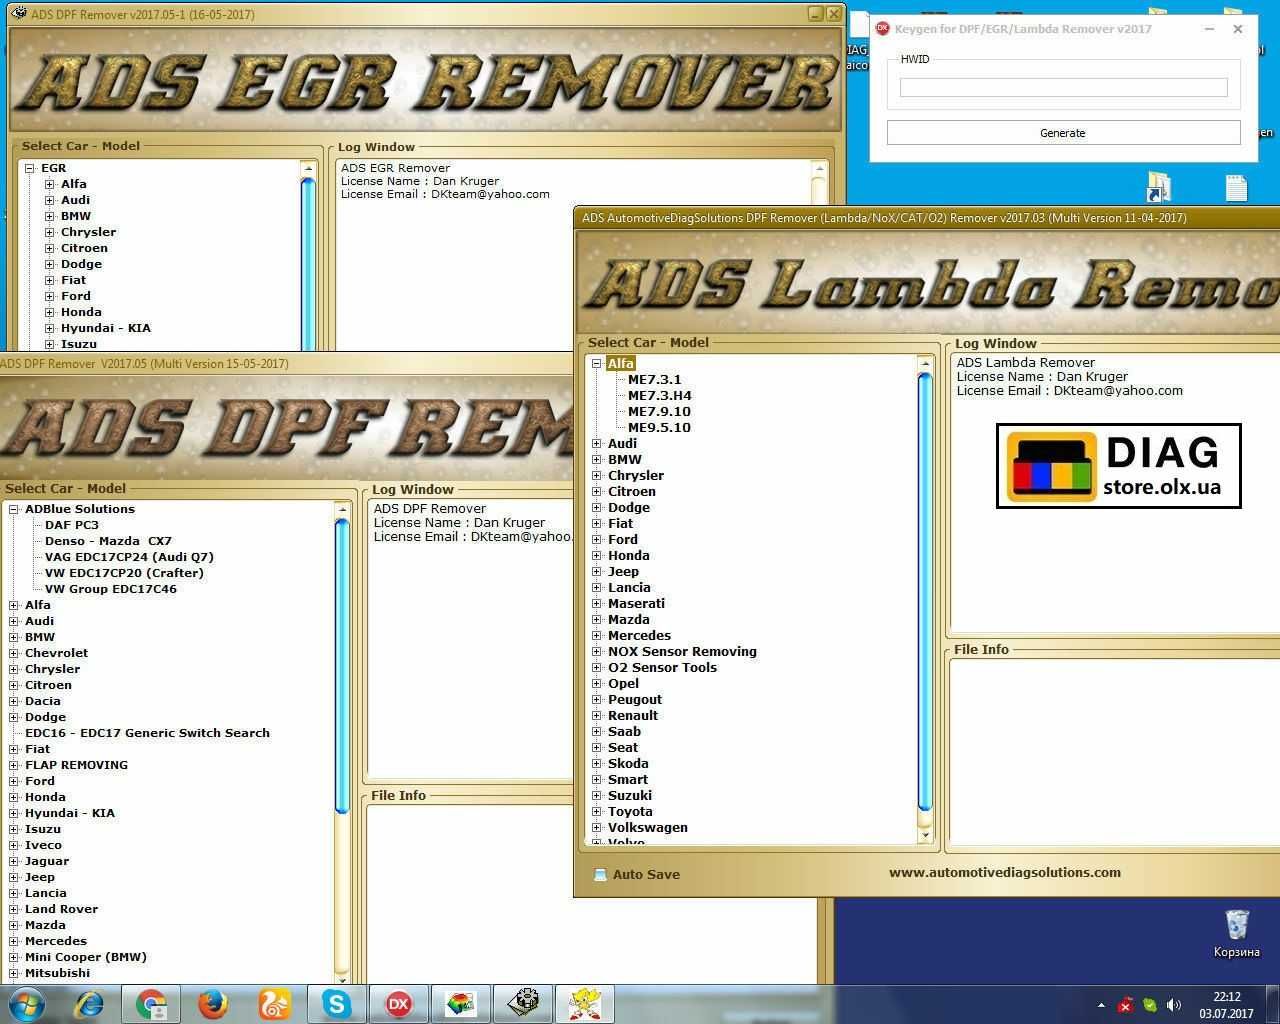This screenshot has height=1024, width=1280.
Task: Open the Корзина recycle bin icon
Action: (x=1237, y=933)
